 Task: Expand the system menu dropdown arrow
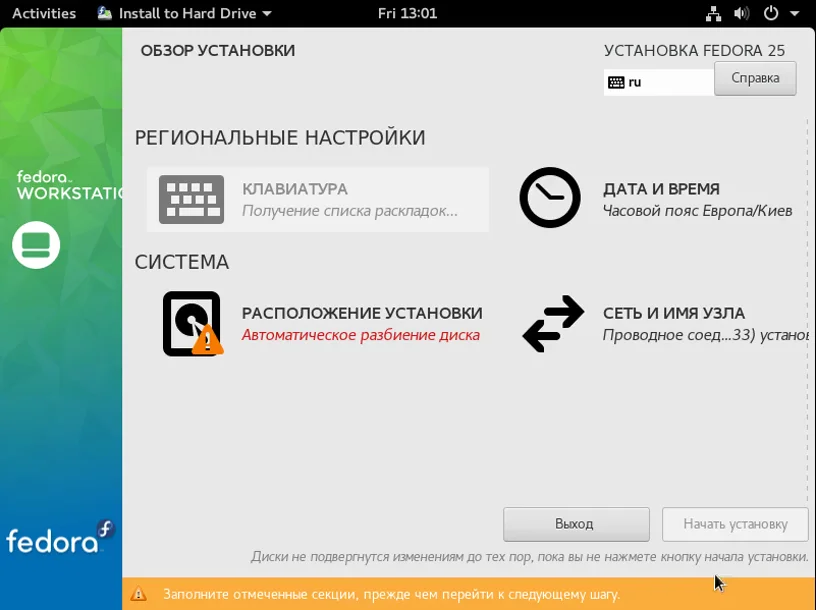click(795, 14)
